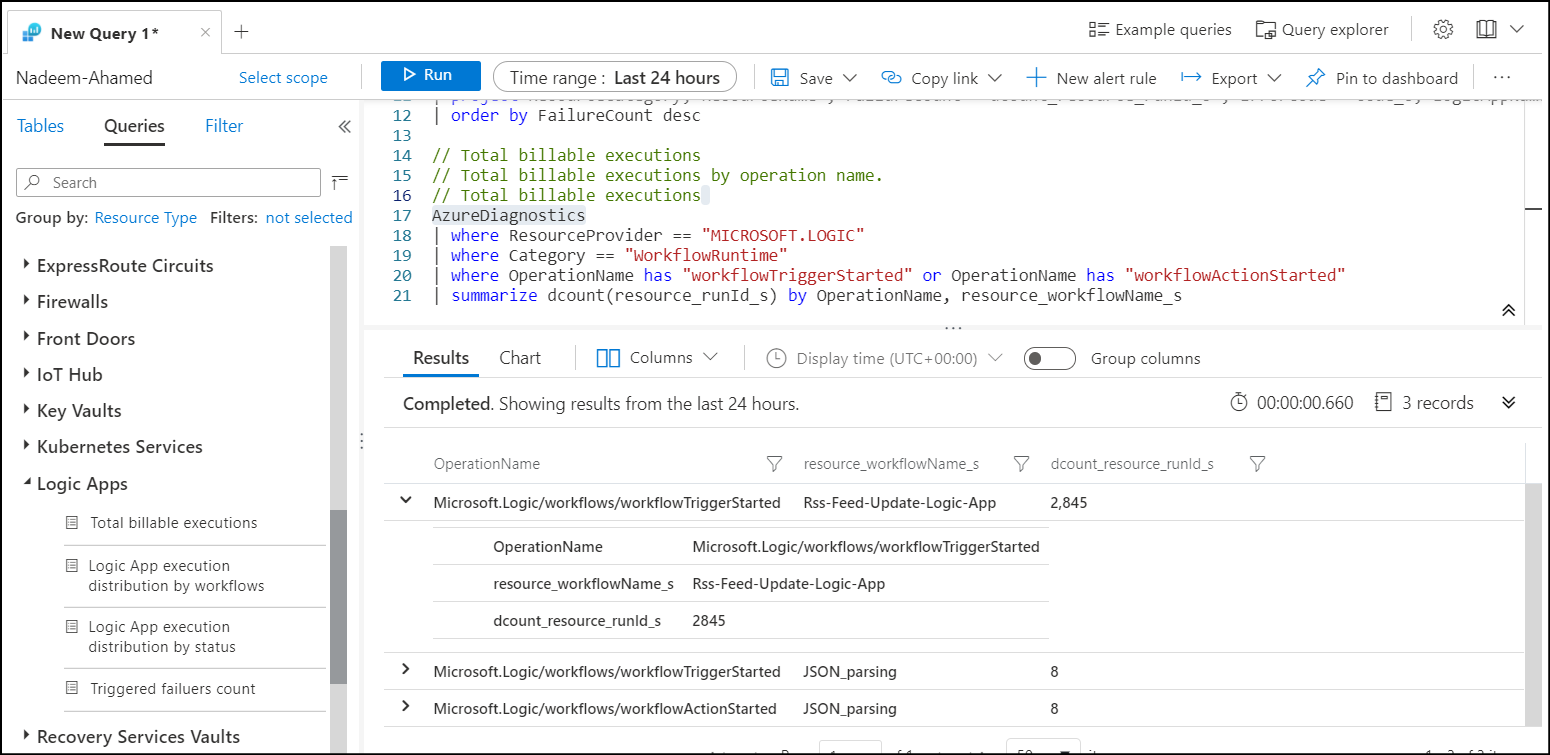Collapse the left sidebar panel
The height and width of the screenshot is (755, 1550).
coord(344,127)
